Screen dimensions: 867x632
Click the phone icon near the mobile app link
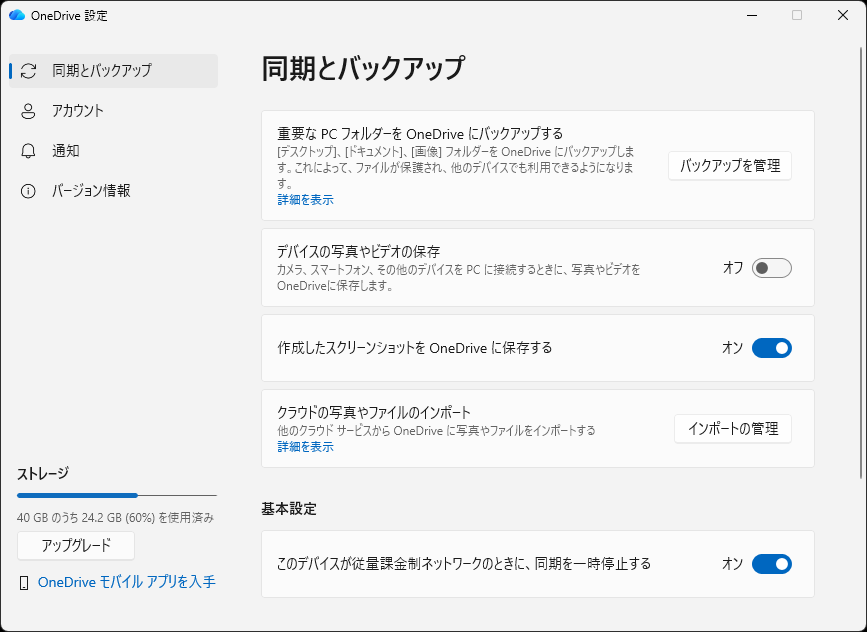[24, 581]
